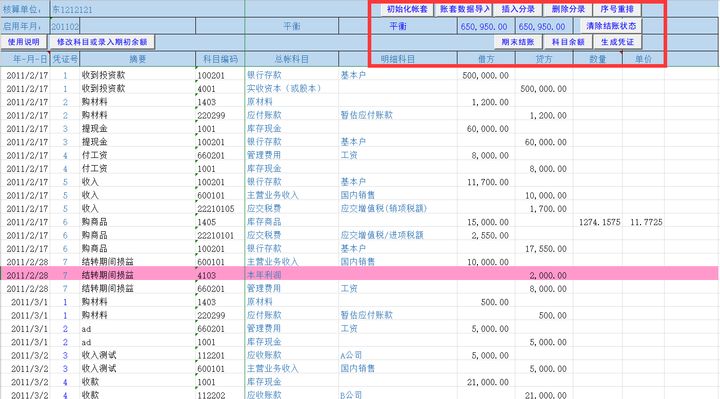Click the 删除分录 delete entry button
The image size is (720, 399).
[568, 9]
